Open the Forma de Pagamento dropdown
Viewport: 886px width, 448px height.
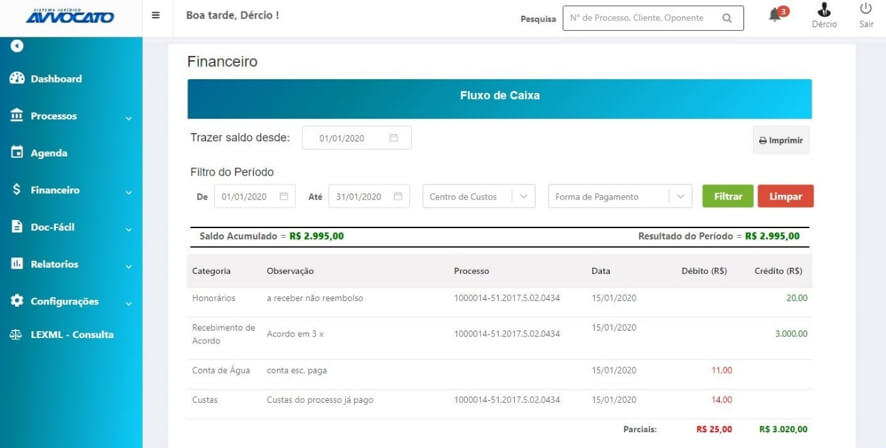(x=620, y=197)
